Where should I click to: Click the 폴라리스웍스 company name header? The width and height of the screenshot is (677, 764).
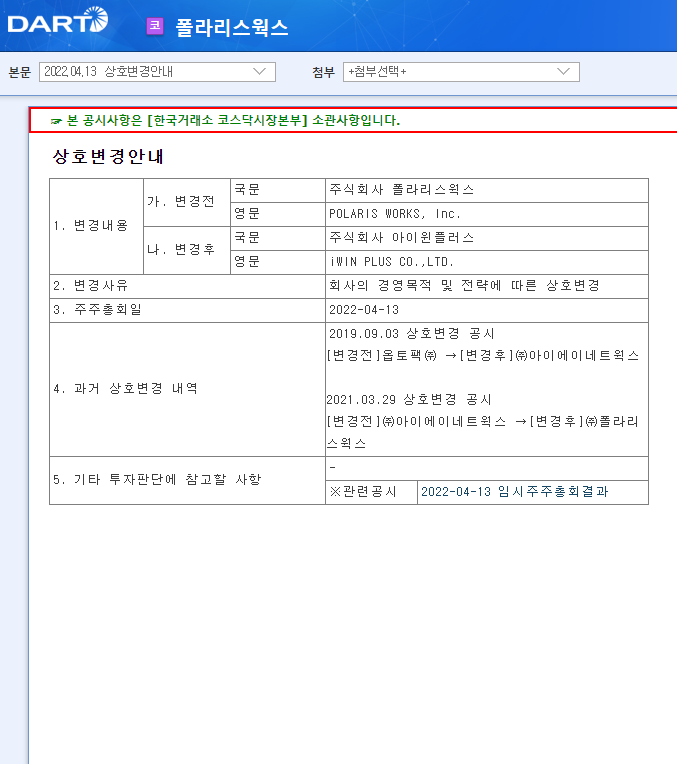pos(232,27)
